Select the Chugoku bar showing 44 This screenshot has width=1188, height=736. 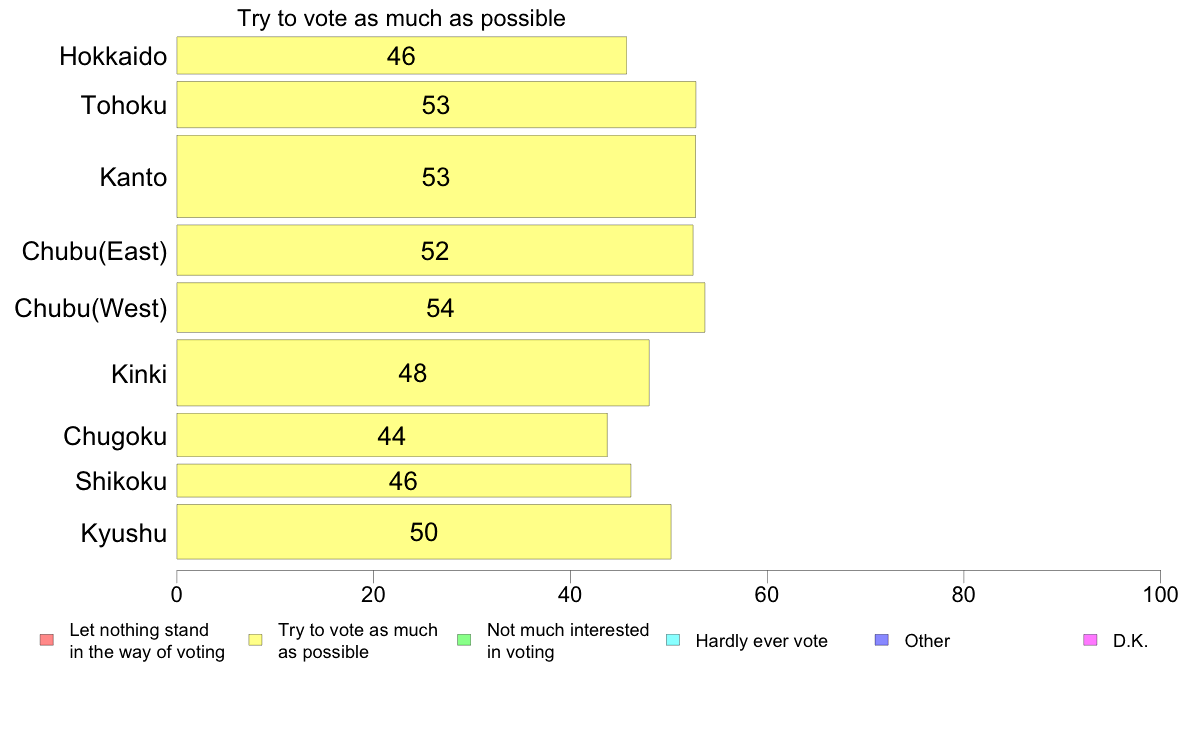392,435
